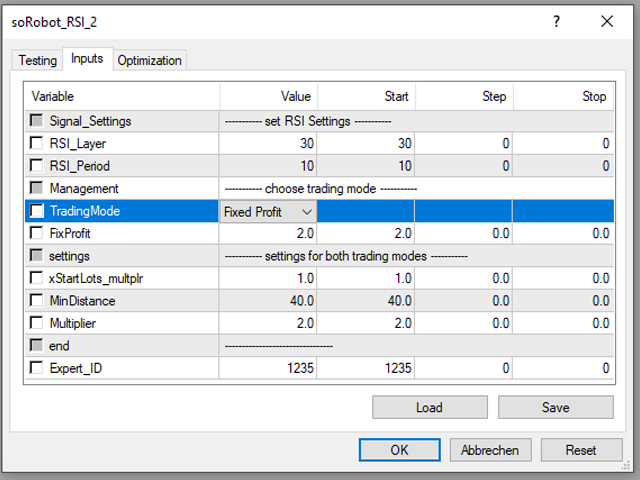Toggle the end row checkbox

click(36, 345)
